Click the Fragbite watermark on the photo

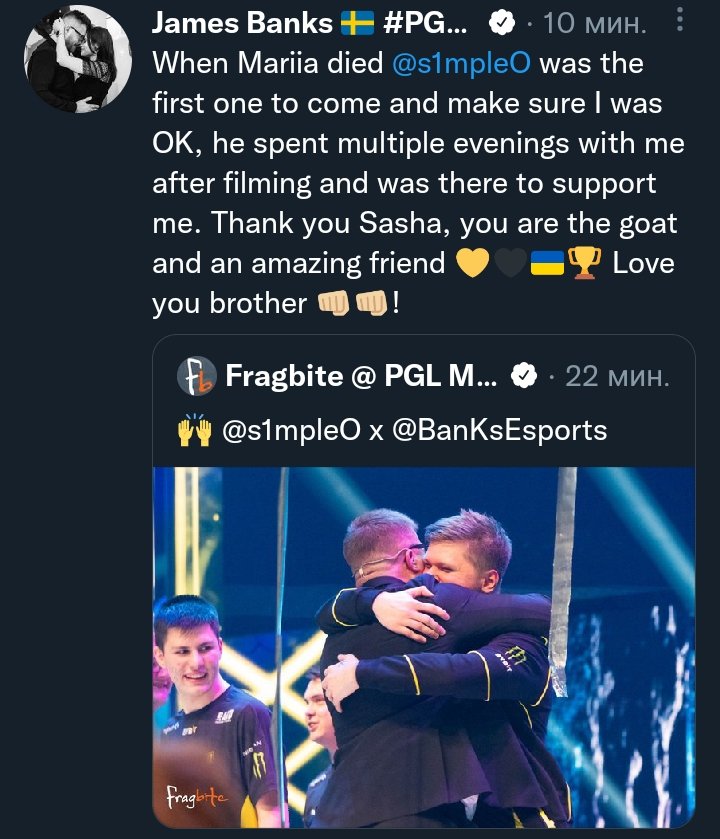[198, 795]
